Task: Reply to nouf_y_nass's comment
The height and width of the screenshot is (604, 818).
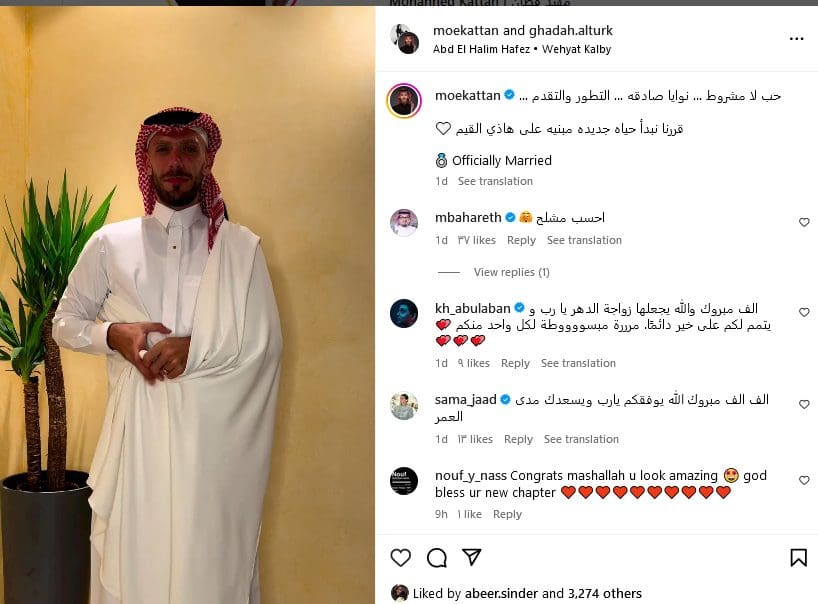Action: tap(507, 514)
